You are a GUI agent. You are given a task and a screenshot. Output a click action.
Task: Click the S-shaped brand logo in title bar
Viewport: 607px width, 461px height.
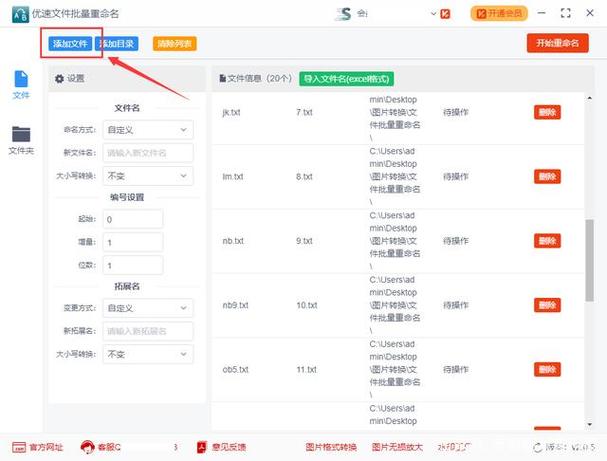tap(343, 14)
